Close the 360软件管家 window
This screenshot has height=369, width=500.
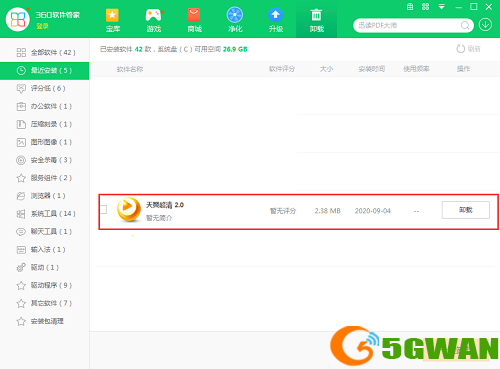point(489,7)
